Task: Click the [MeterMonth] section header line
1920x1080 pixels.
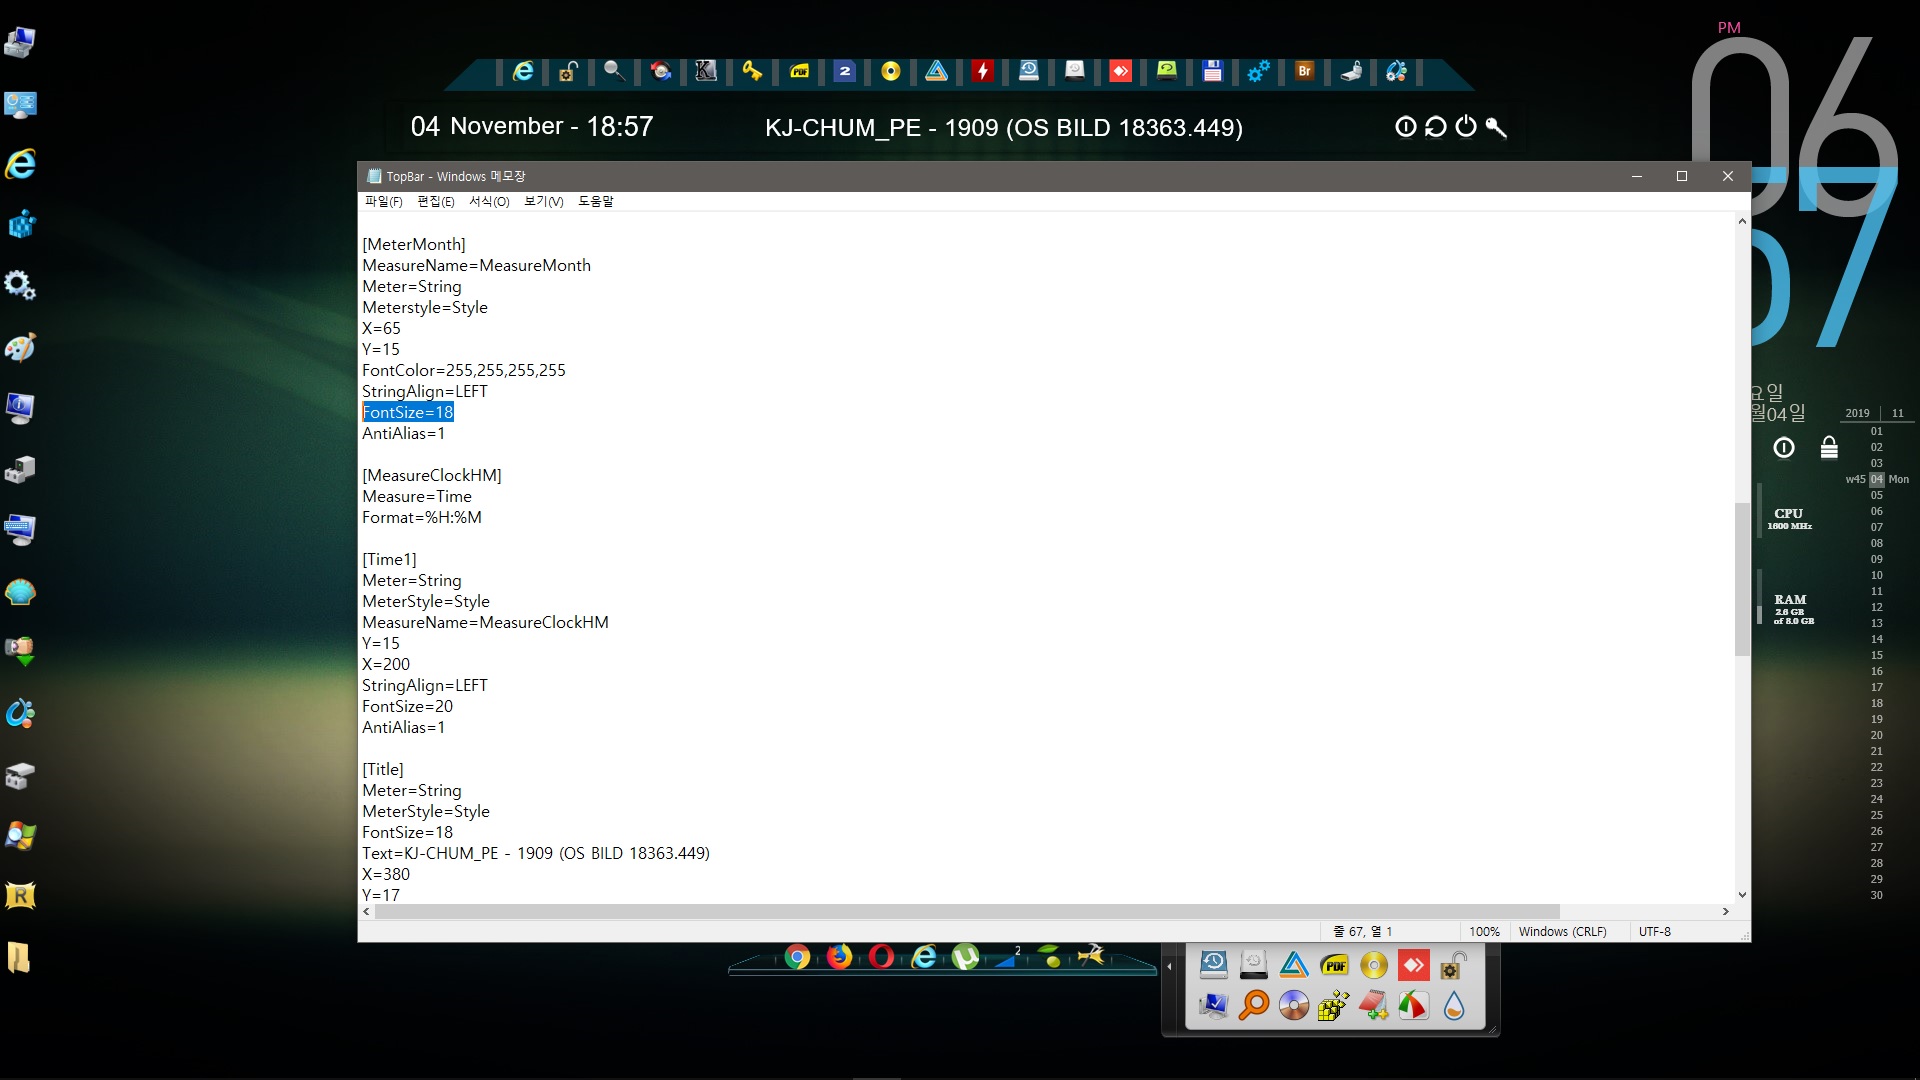Action: click(x=414, y=244)
